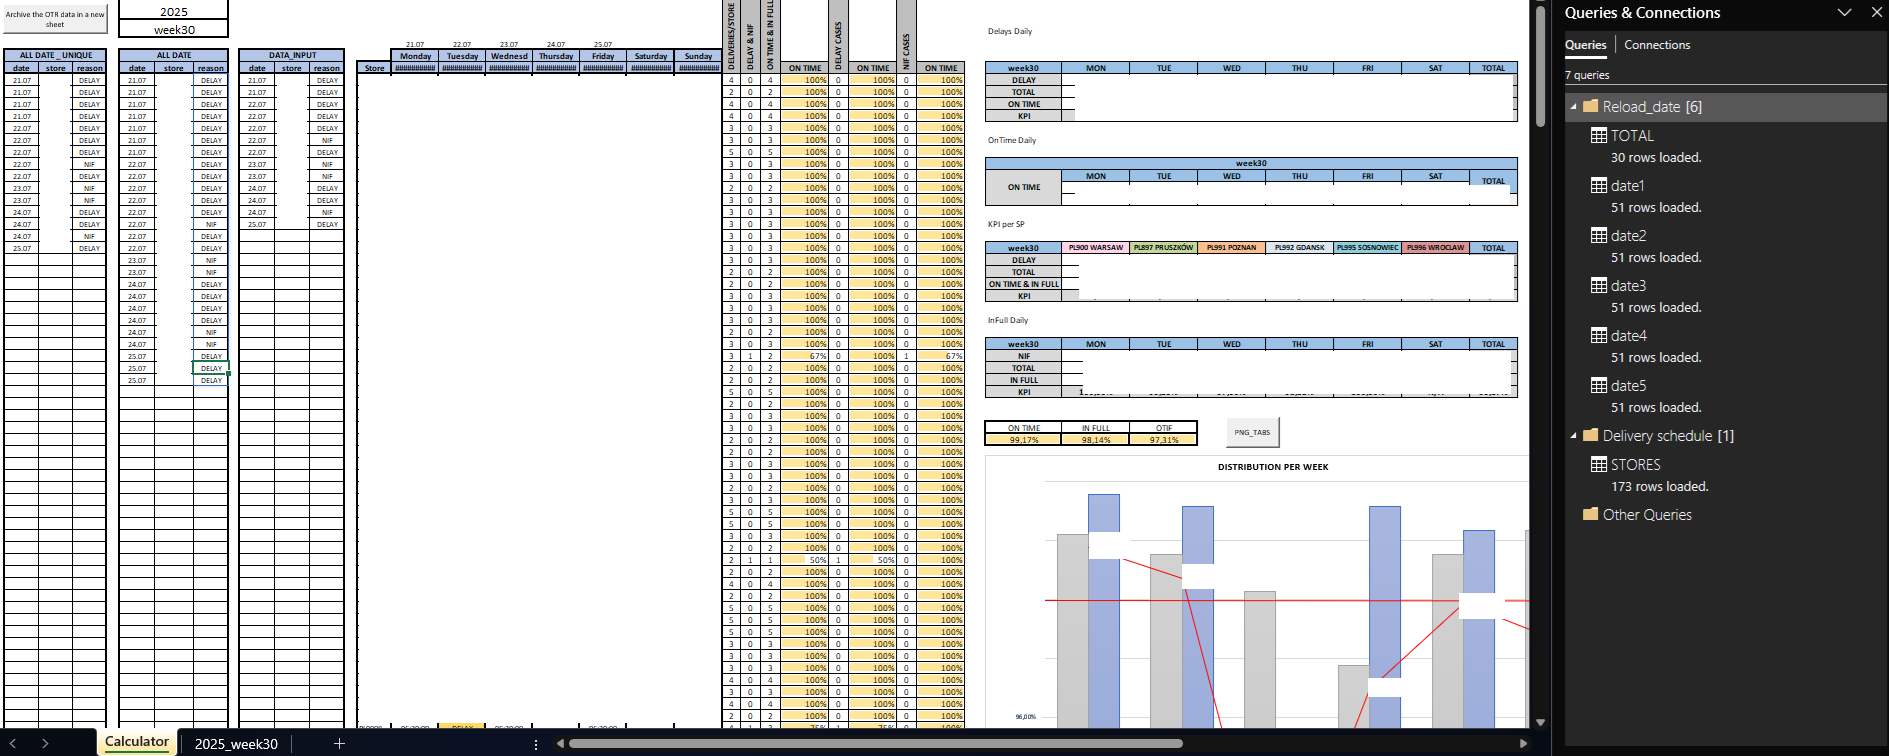Click the 173 rows loaded text

click(x=1660, y=487)
